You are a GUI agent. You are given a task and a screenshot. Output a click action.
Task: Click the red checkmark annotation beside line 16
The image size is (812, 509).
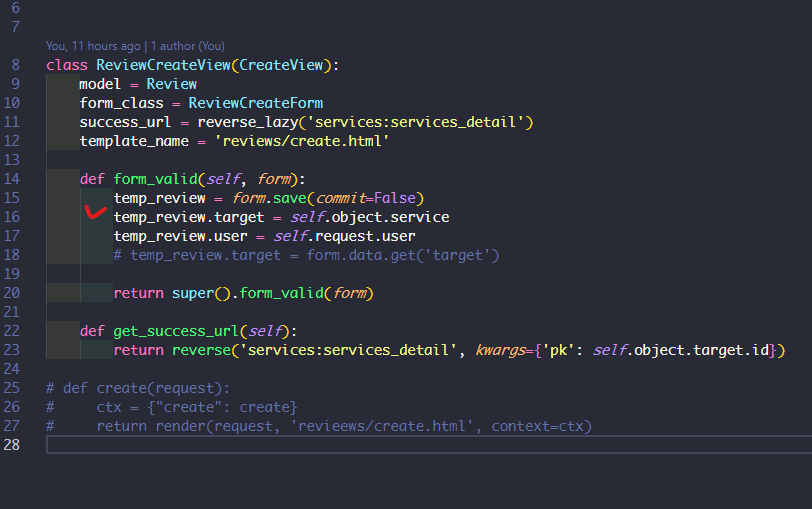pyautogui.click(x=96, y=213)
